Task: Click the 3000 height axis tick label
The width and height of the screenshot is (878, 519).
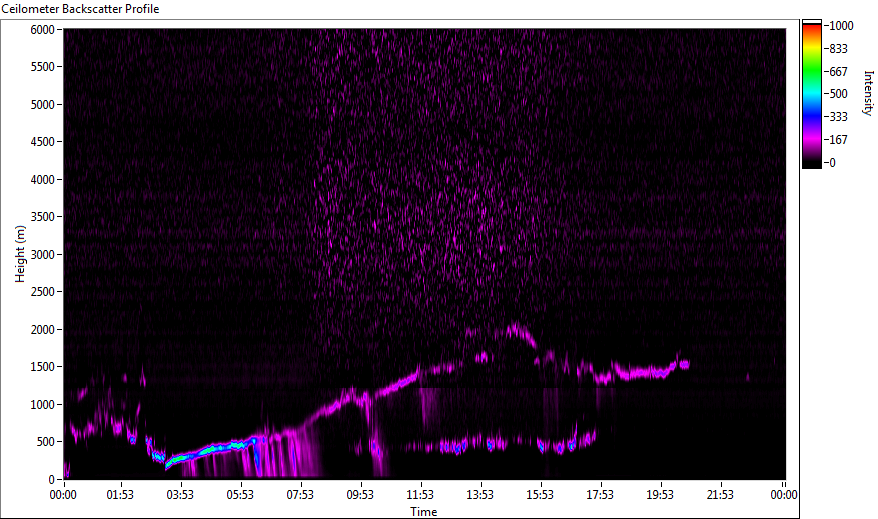Action: tap(43, 254)
